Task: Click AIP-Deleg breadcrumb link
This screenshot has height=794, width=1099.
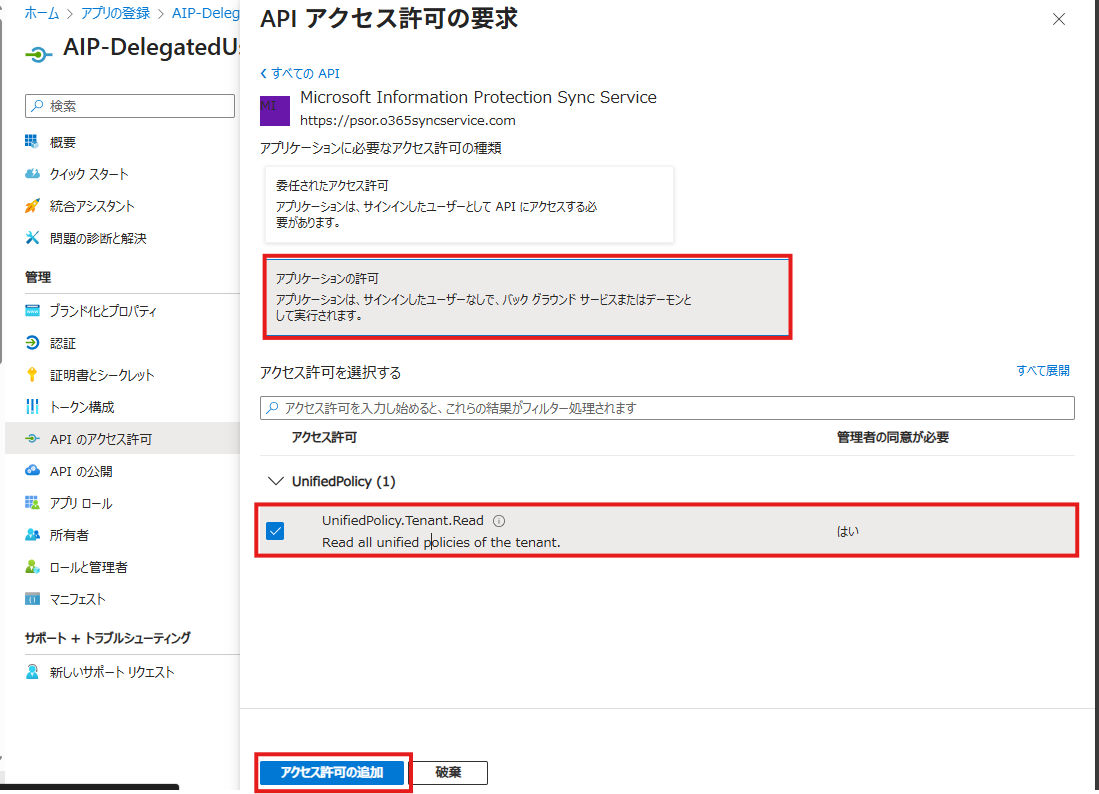Action: coord(206,13)
